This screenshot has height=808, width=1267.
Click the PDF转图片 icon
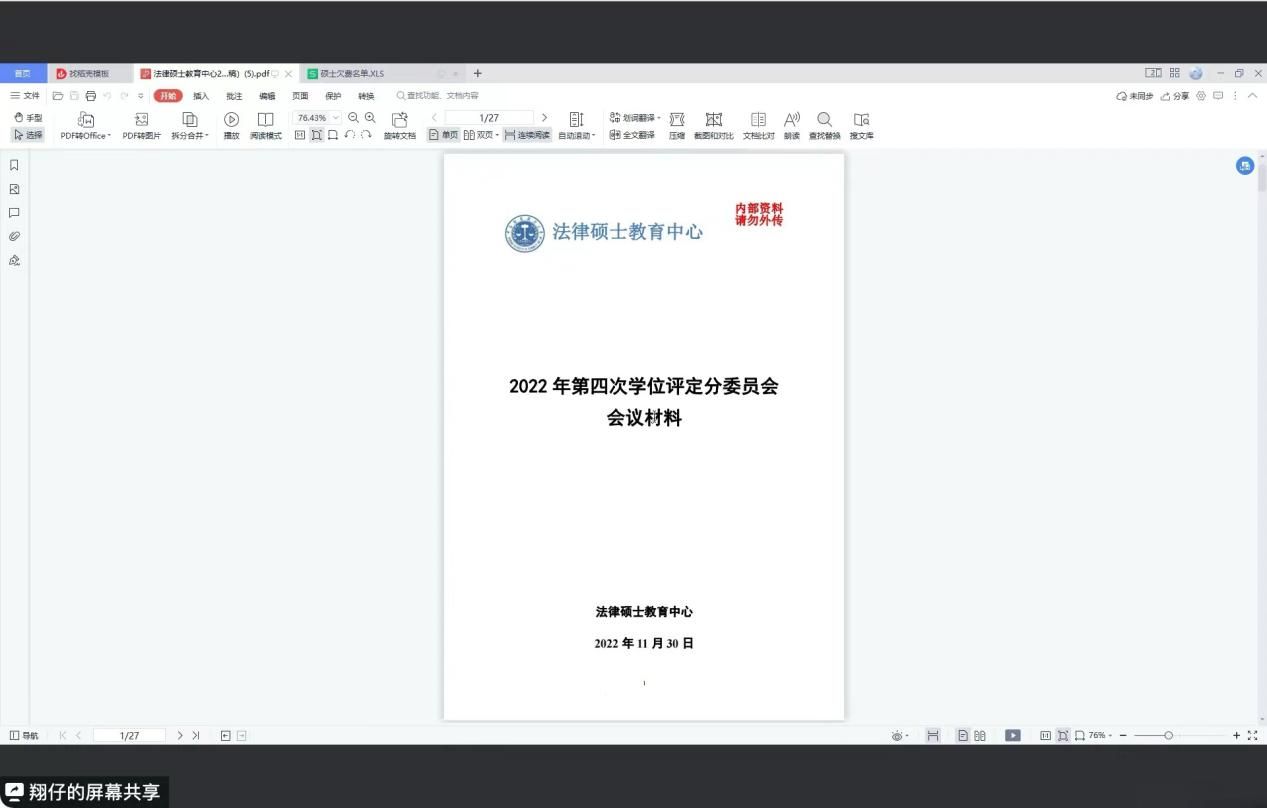tap(141, 120)
